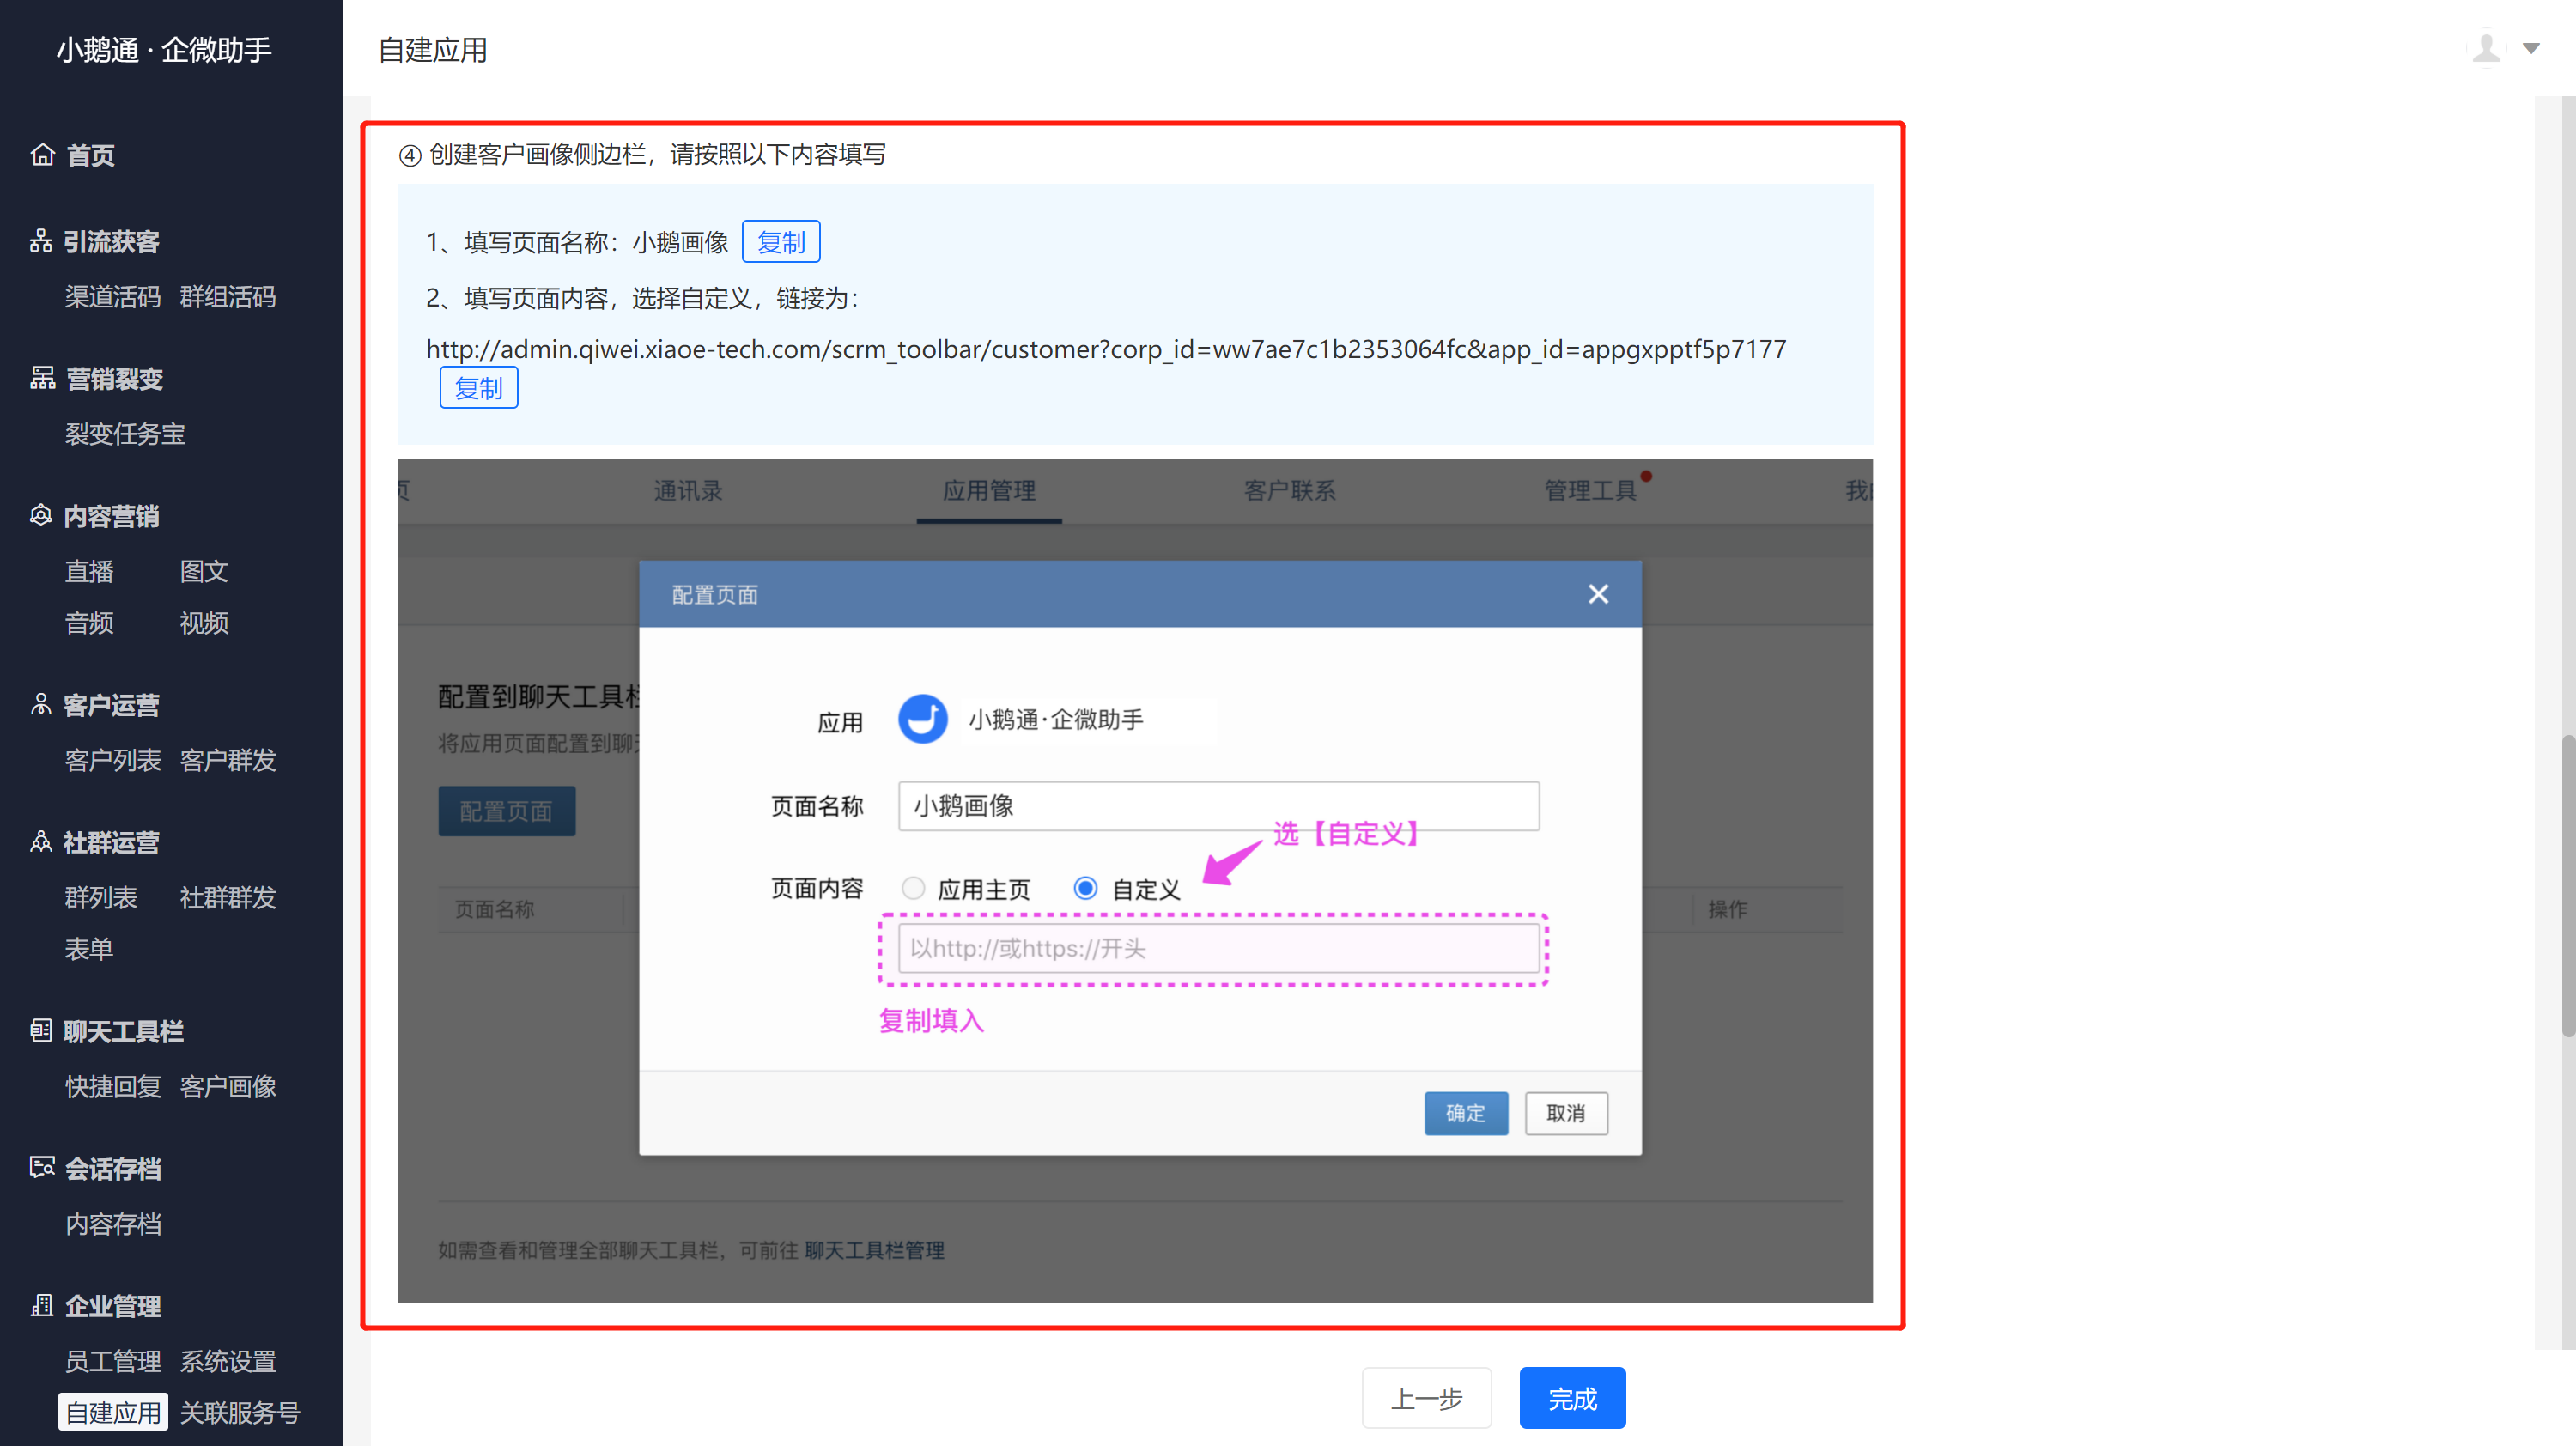This screenshot has height=1446, width=2576.
Task: Open 音频 under 内容营销
Action: coord(89,623)
